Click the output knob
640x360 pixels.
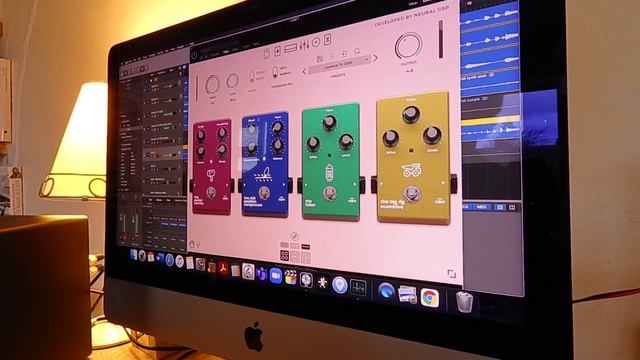point(408,46)
